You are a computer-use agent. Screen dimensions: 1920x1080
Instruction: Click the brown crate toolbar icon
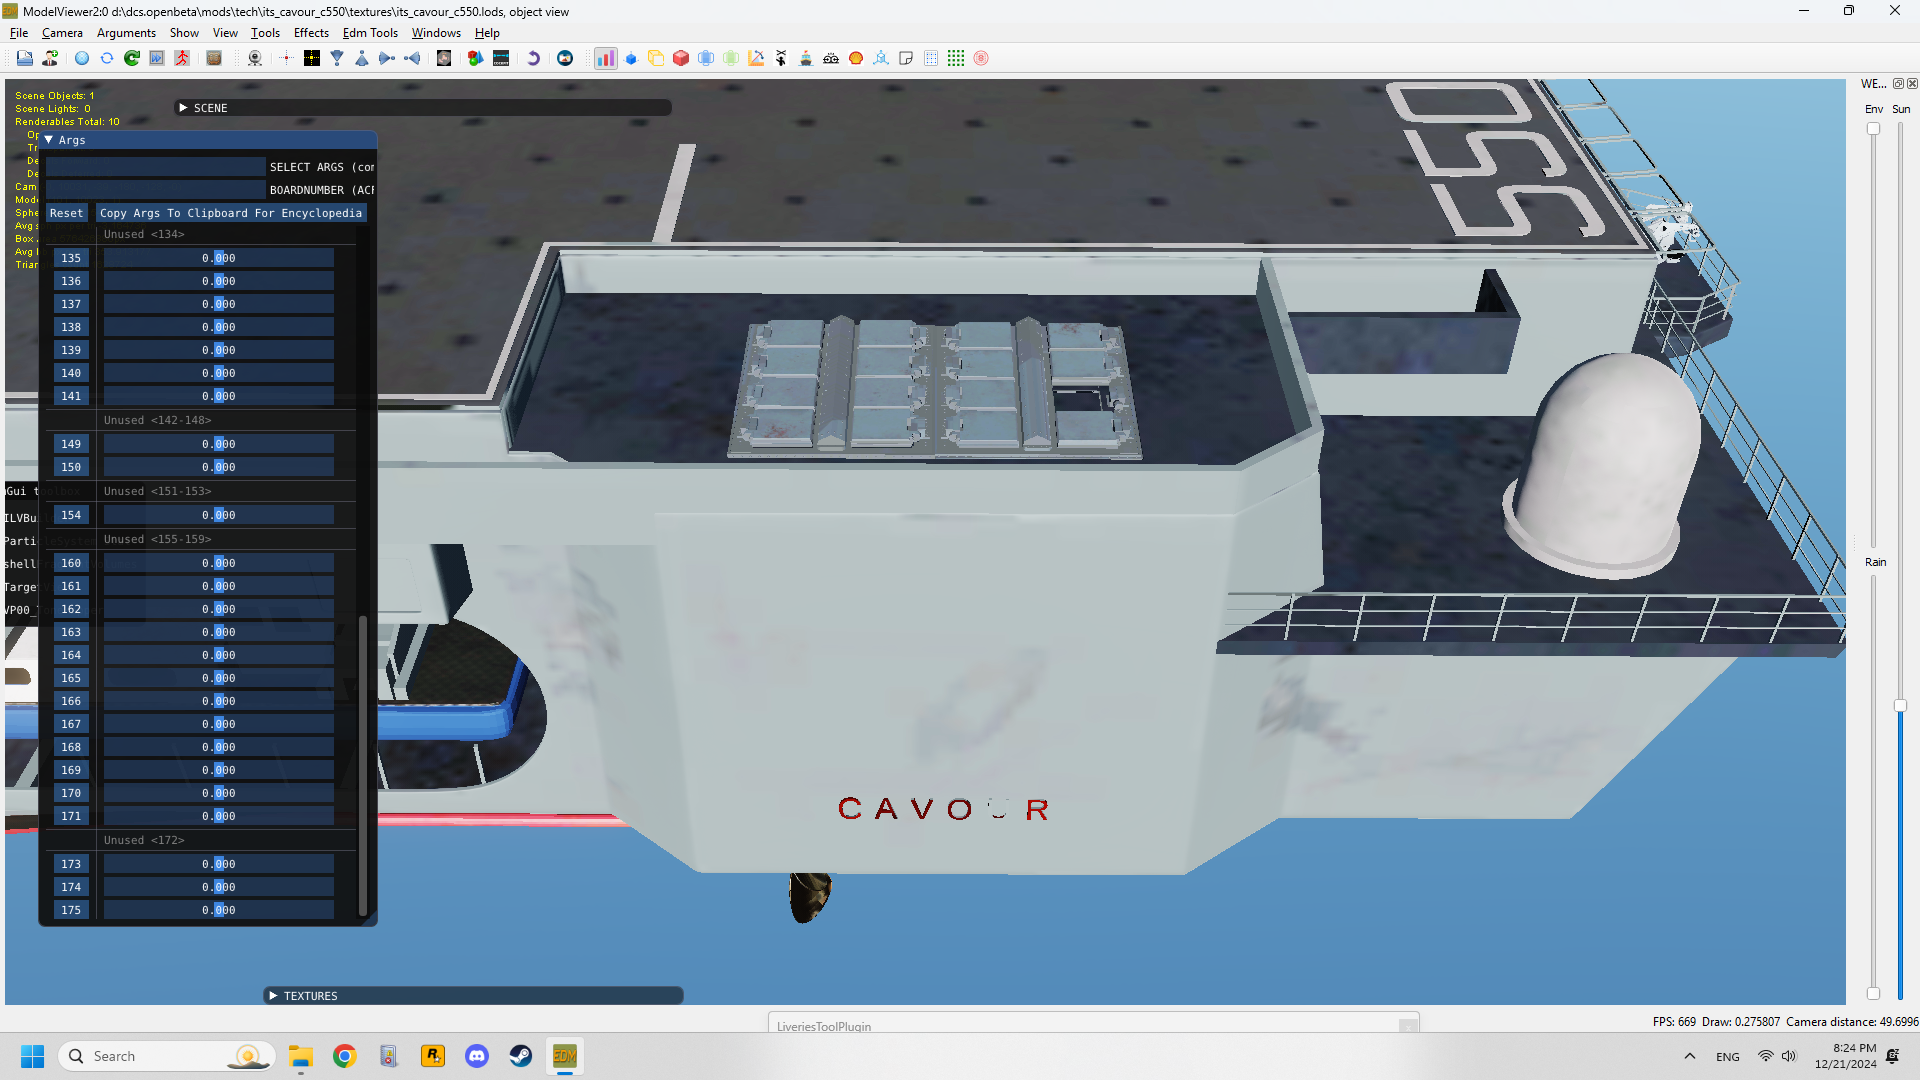coord(214,58)
